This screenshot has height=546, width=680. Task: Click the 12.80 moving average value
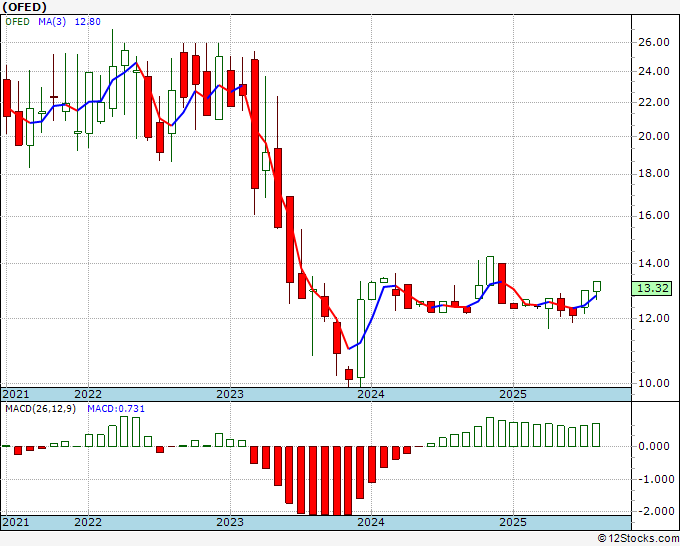(x=88, y=22)
